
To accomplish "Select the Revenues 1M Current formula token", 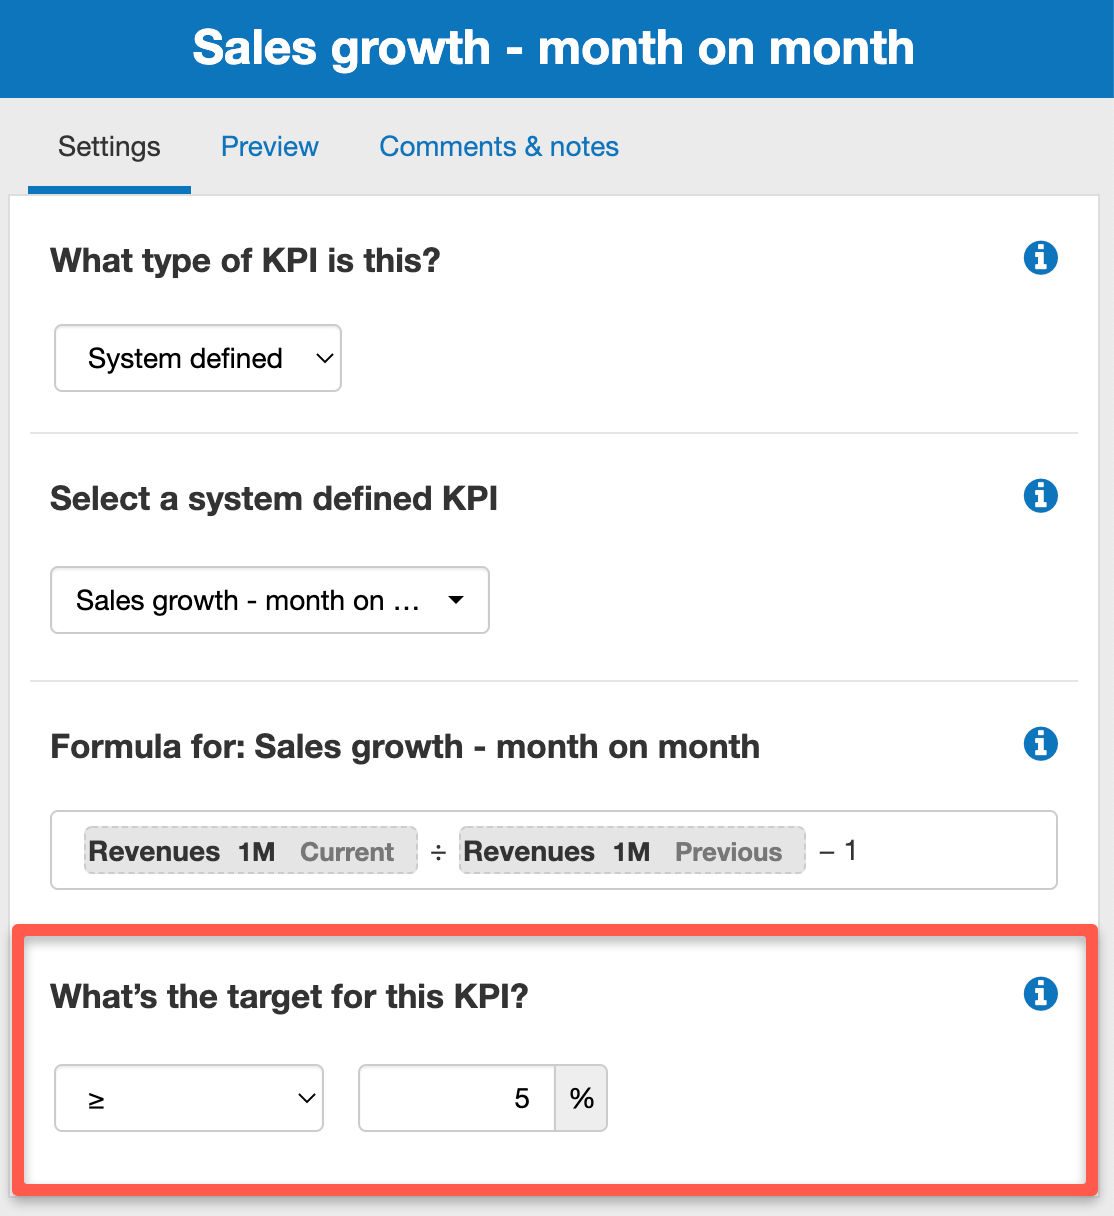I will pyautogui.click(x=250, y=851).
